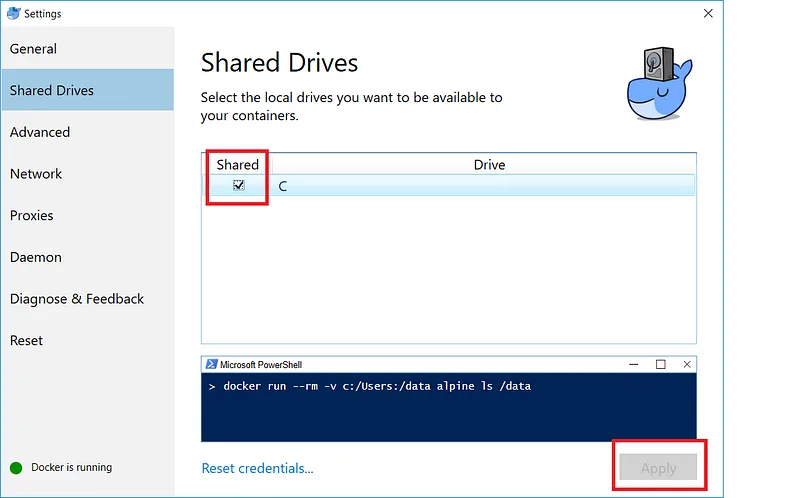Screen dimensions: 800x498
Task: Click the Docker is running status text
Action: (71, 467)
